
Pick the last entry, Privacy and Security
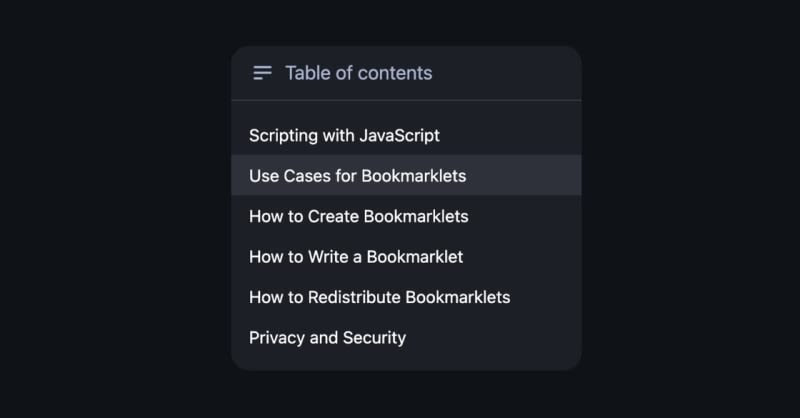[327, 337]
